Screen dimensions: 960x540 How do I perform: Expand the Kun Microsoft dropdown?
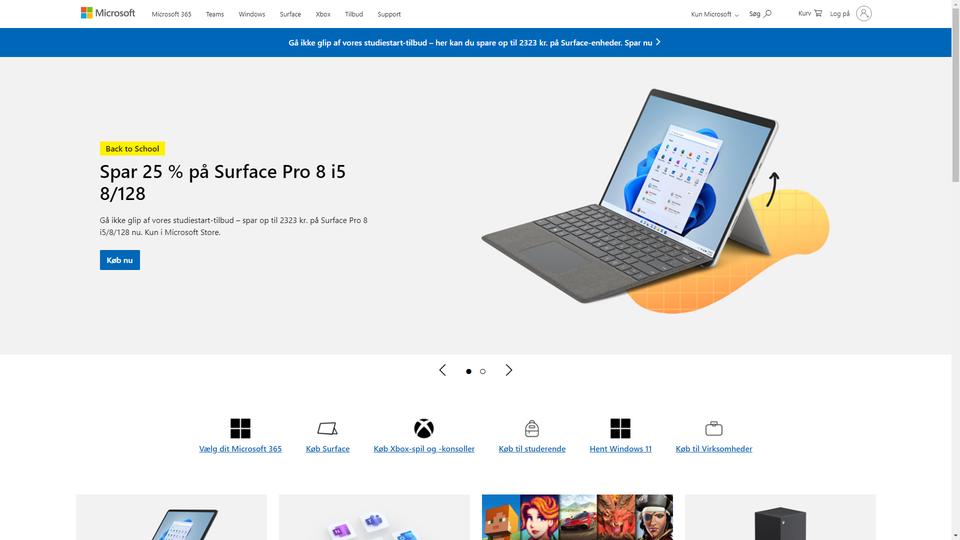coord(714,14)
